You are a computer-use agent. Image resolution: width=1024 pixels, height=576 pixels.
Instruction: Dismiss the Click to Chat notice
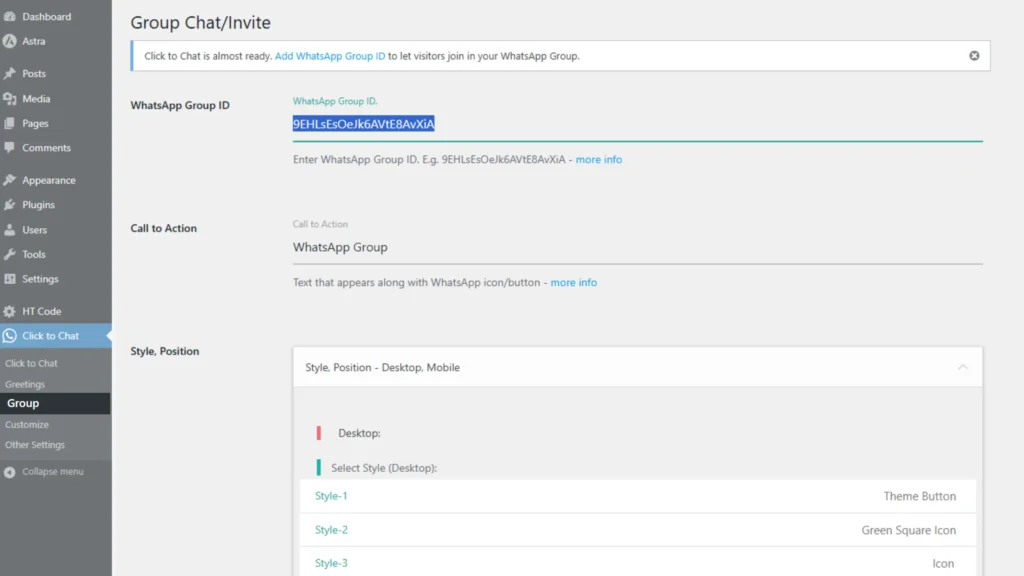974,56
